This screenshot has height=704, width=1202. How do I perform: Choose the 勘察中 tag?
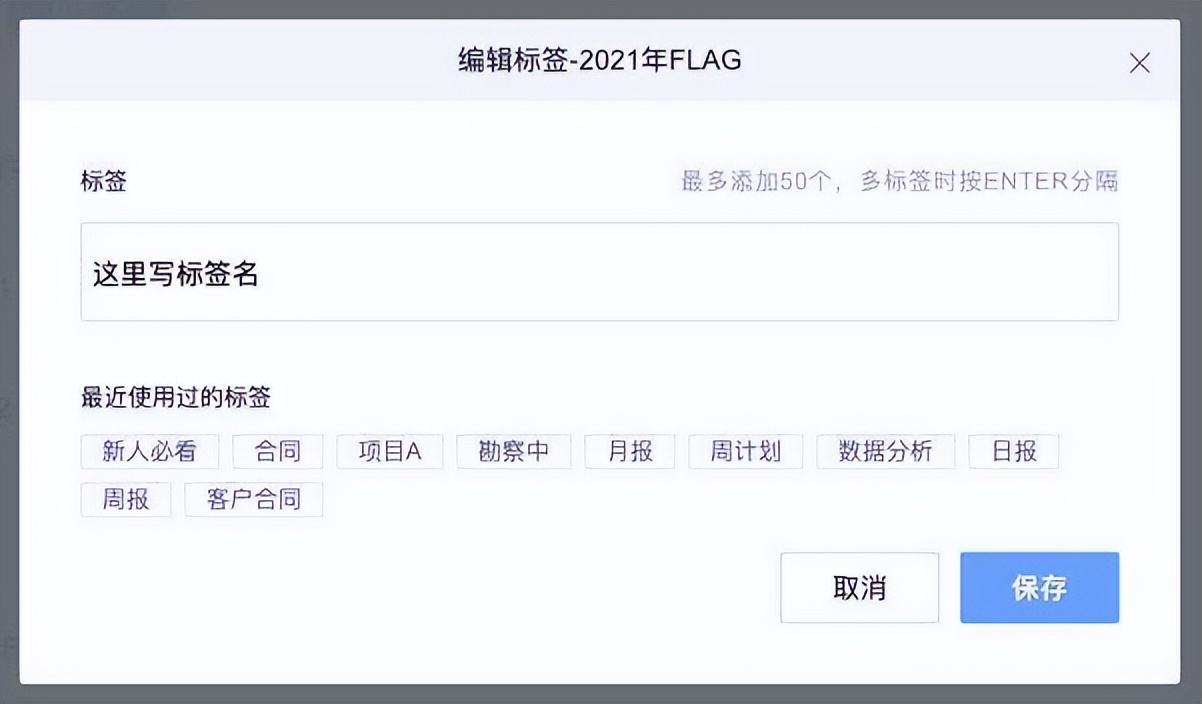pyautogui.click(x=513, y=451)
